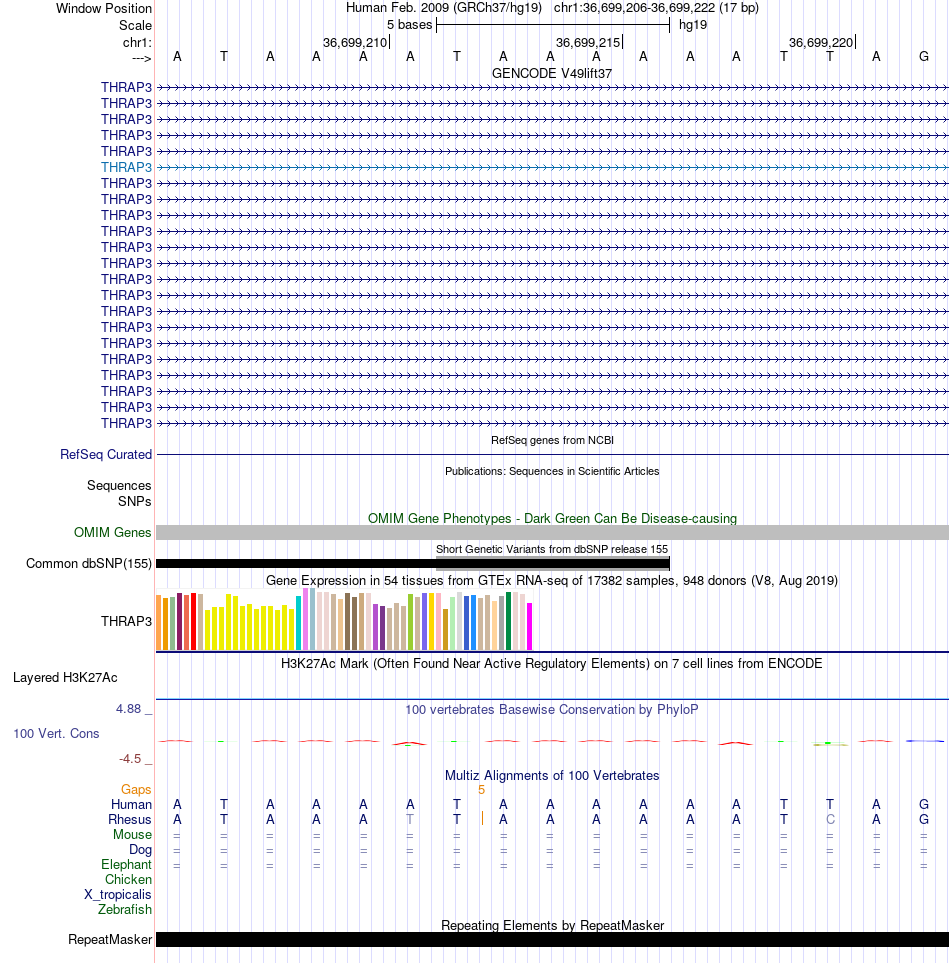Click the sequence direction arrow label
The image size is (950, 963).
click(x=141, y=58)
